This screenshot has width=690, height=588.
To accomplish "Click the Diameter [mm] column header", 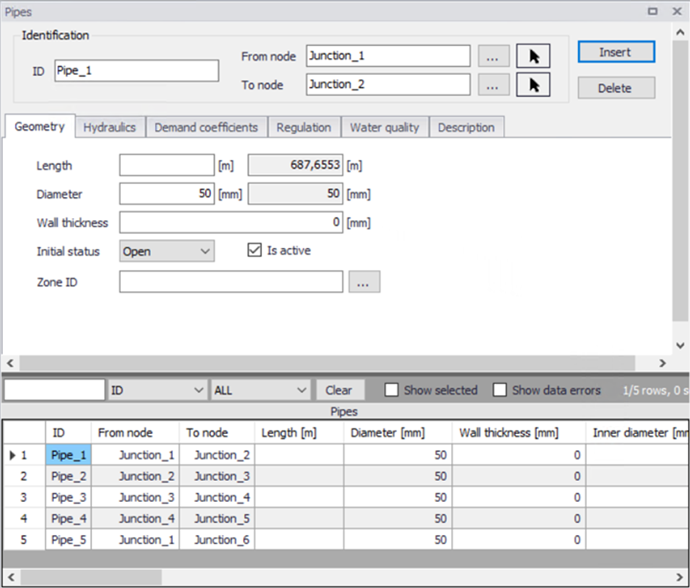I will (398, 433).
